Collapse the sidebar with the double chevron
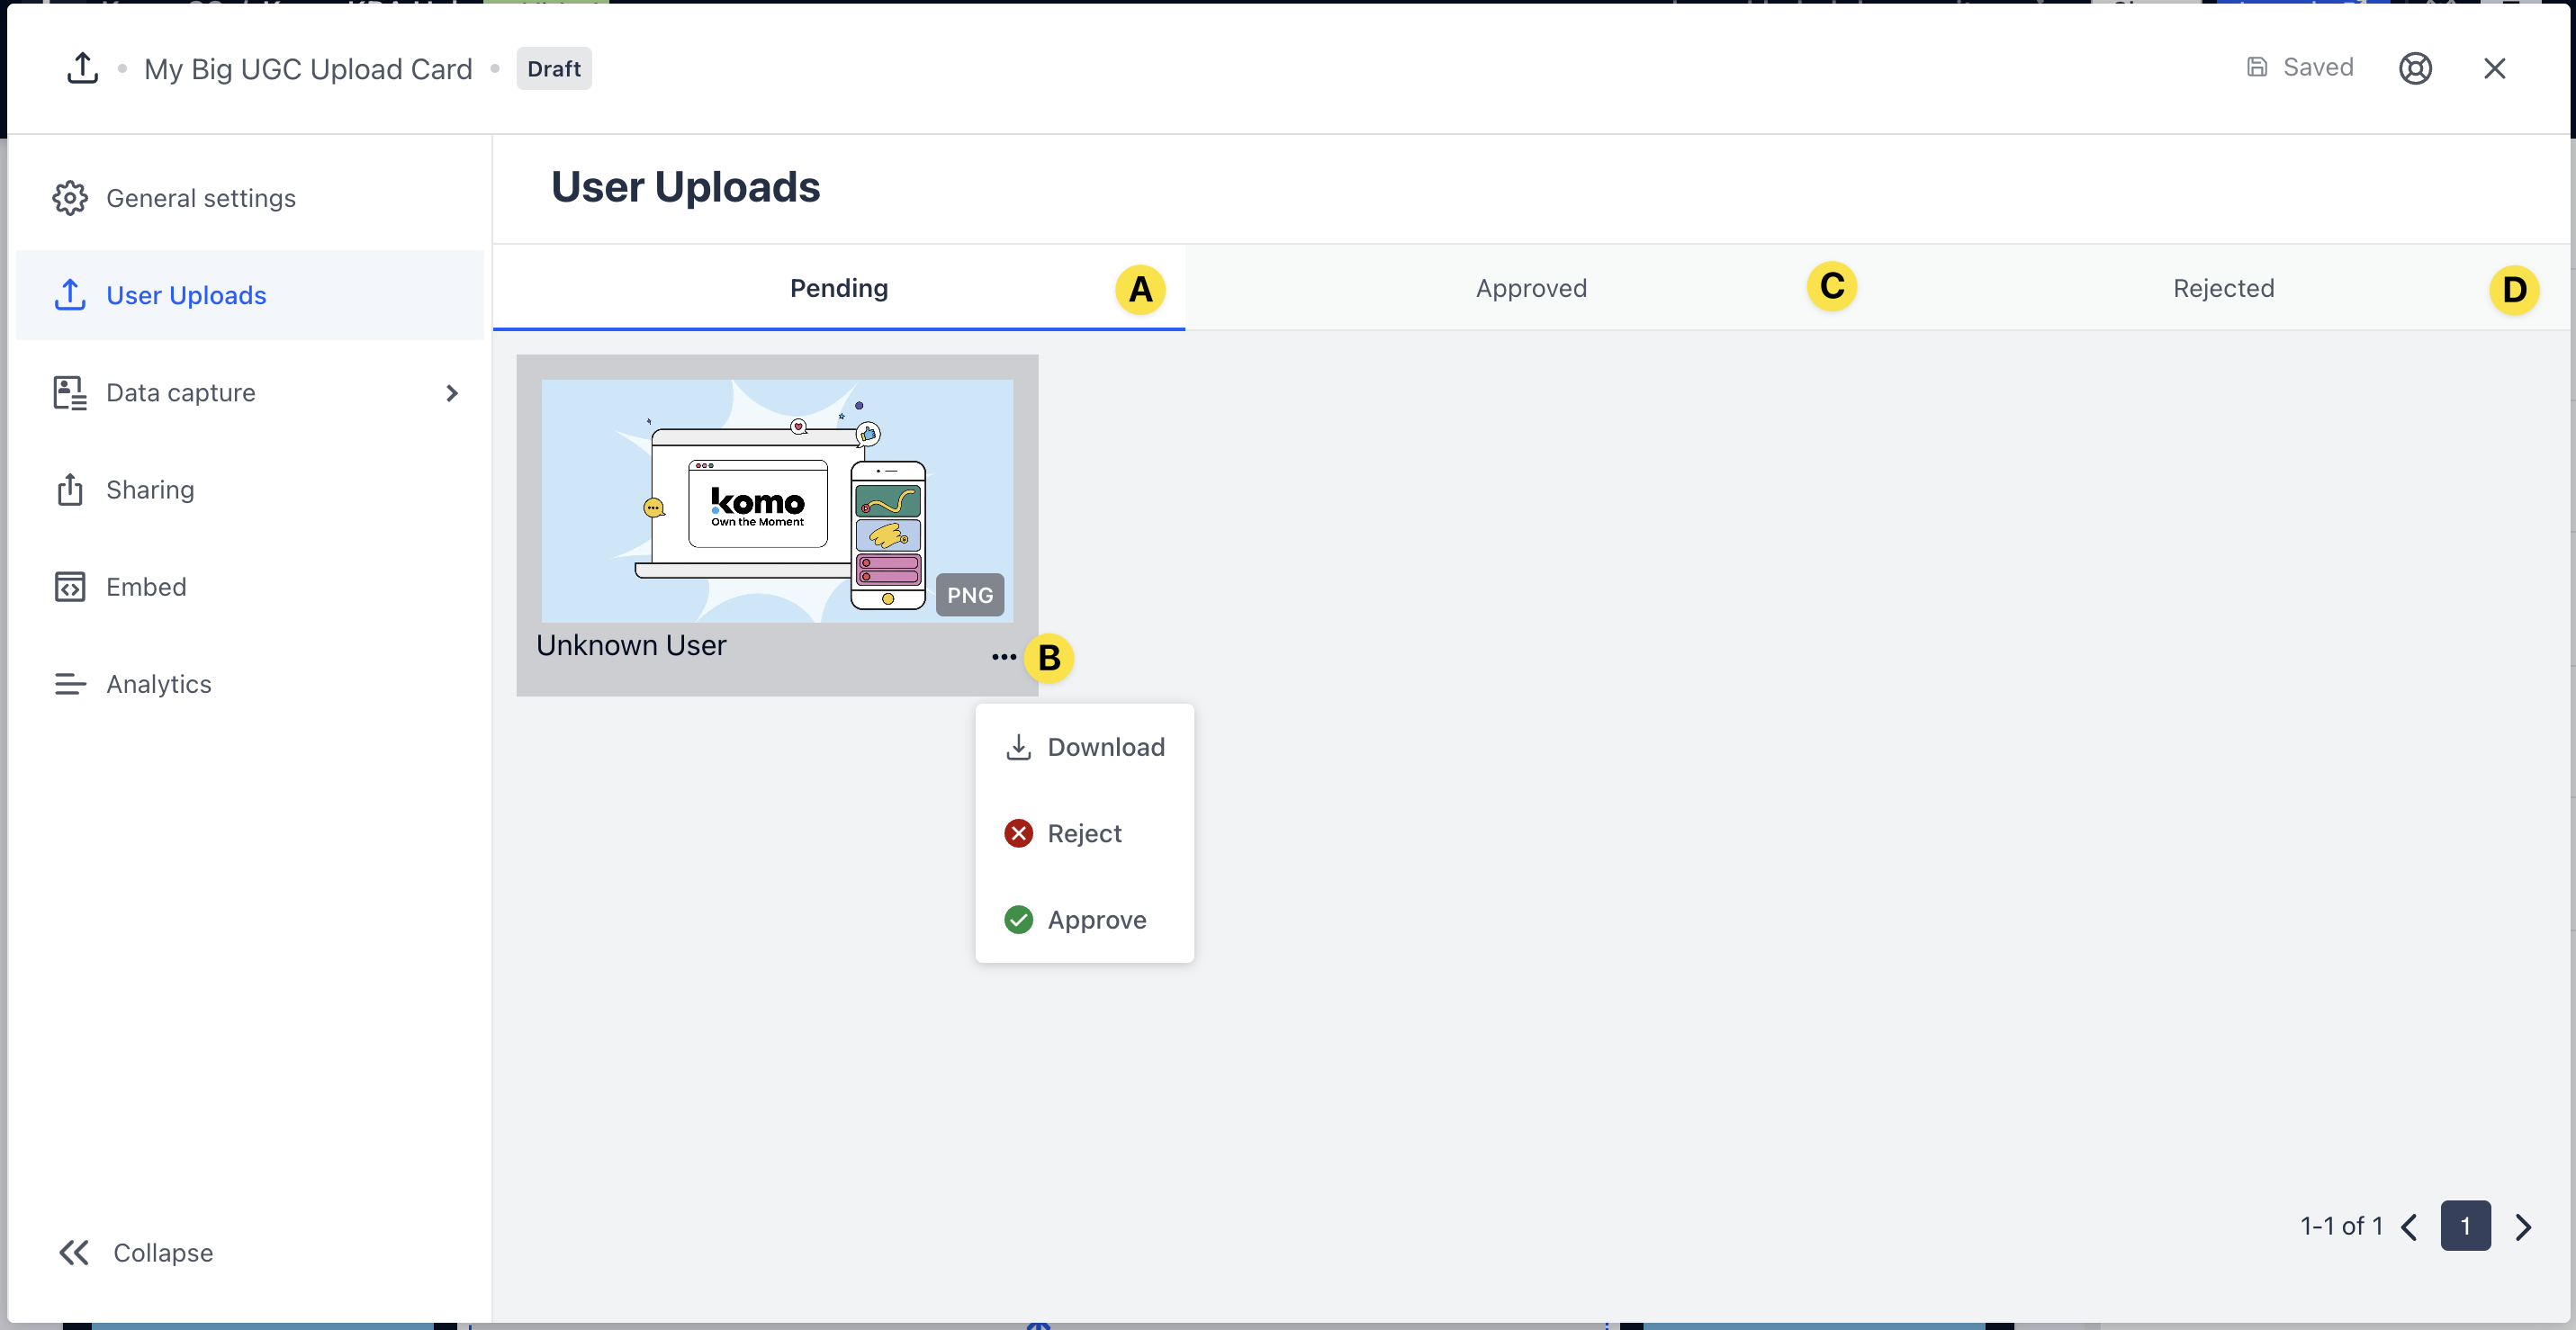This screenshot has height=1330, width=2576. click(x=74, y=1252)
